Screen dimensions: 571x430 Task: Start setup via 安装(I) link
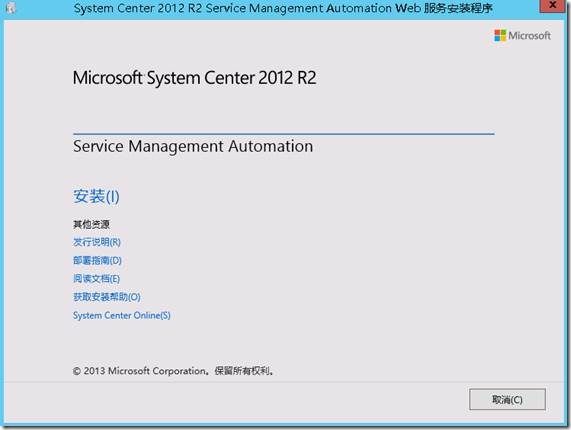96,197
